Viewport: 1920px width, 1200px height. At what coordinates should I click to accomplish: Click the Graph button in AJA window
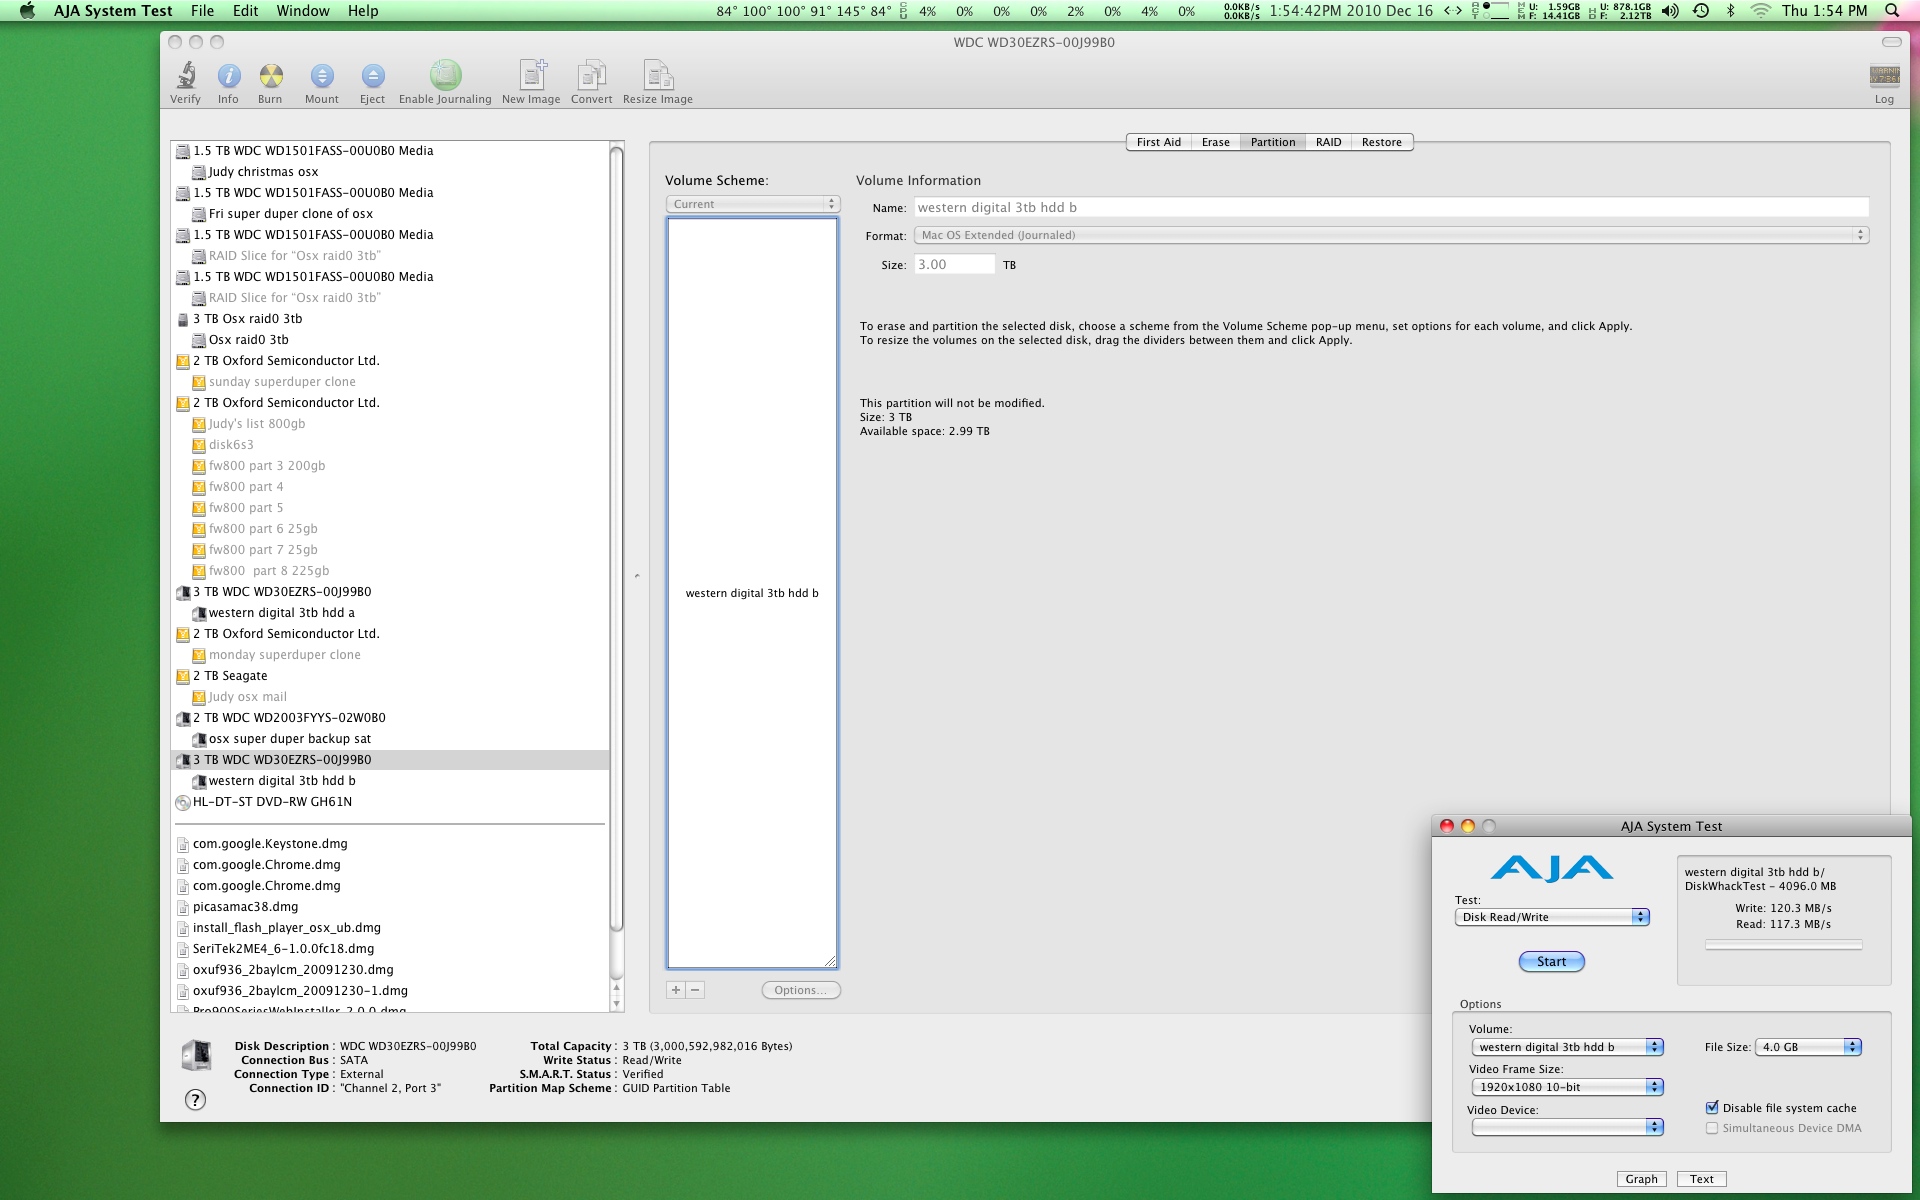[x=1641, y=1179]
